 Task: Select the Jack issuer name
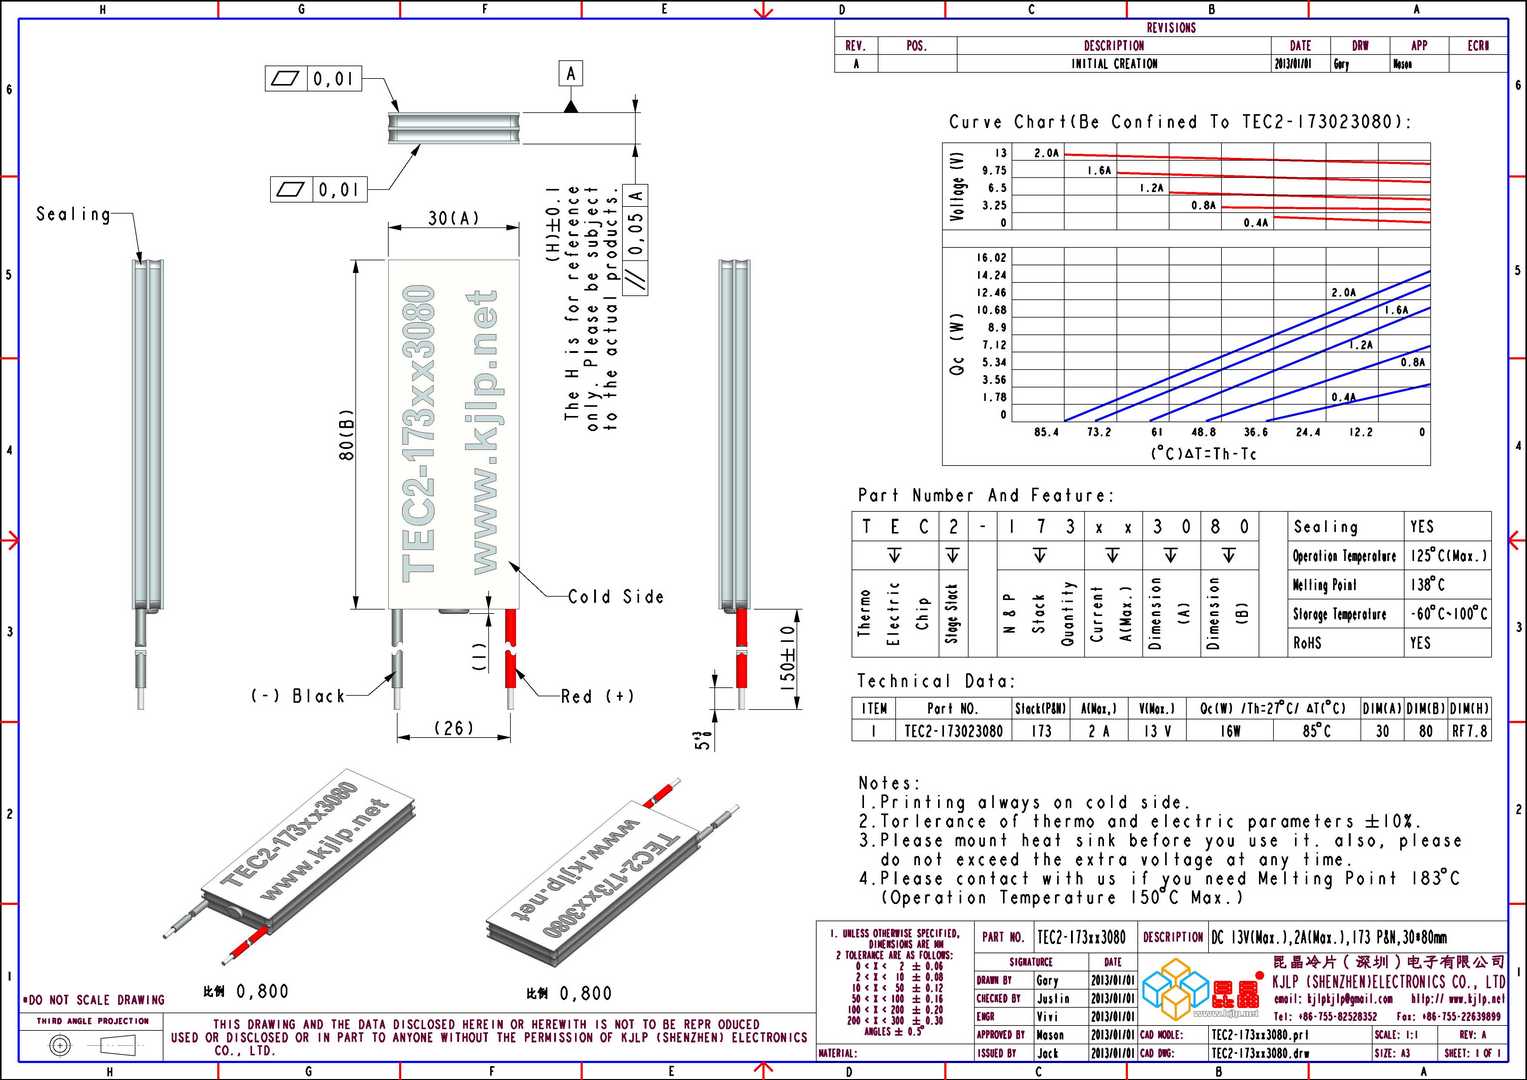coord(1046,1053)
